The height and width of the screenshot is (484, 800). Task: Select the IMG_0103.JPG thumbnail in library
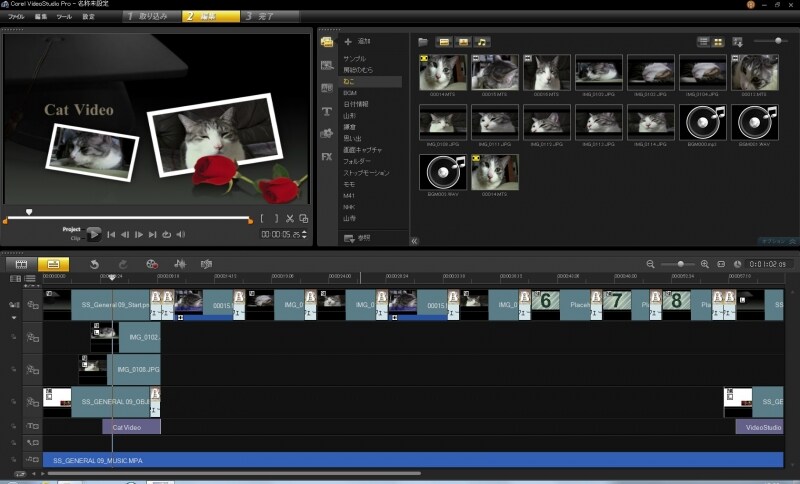coord(650,72)
